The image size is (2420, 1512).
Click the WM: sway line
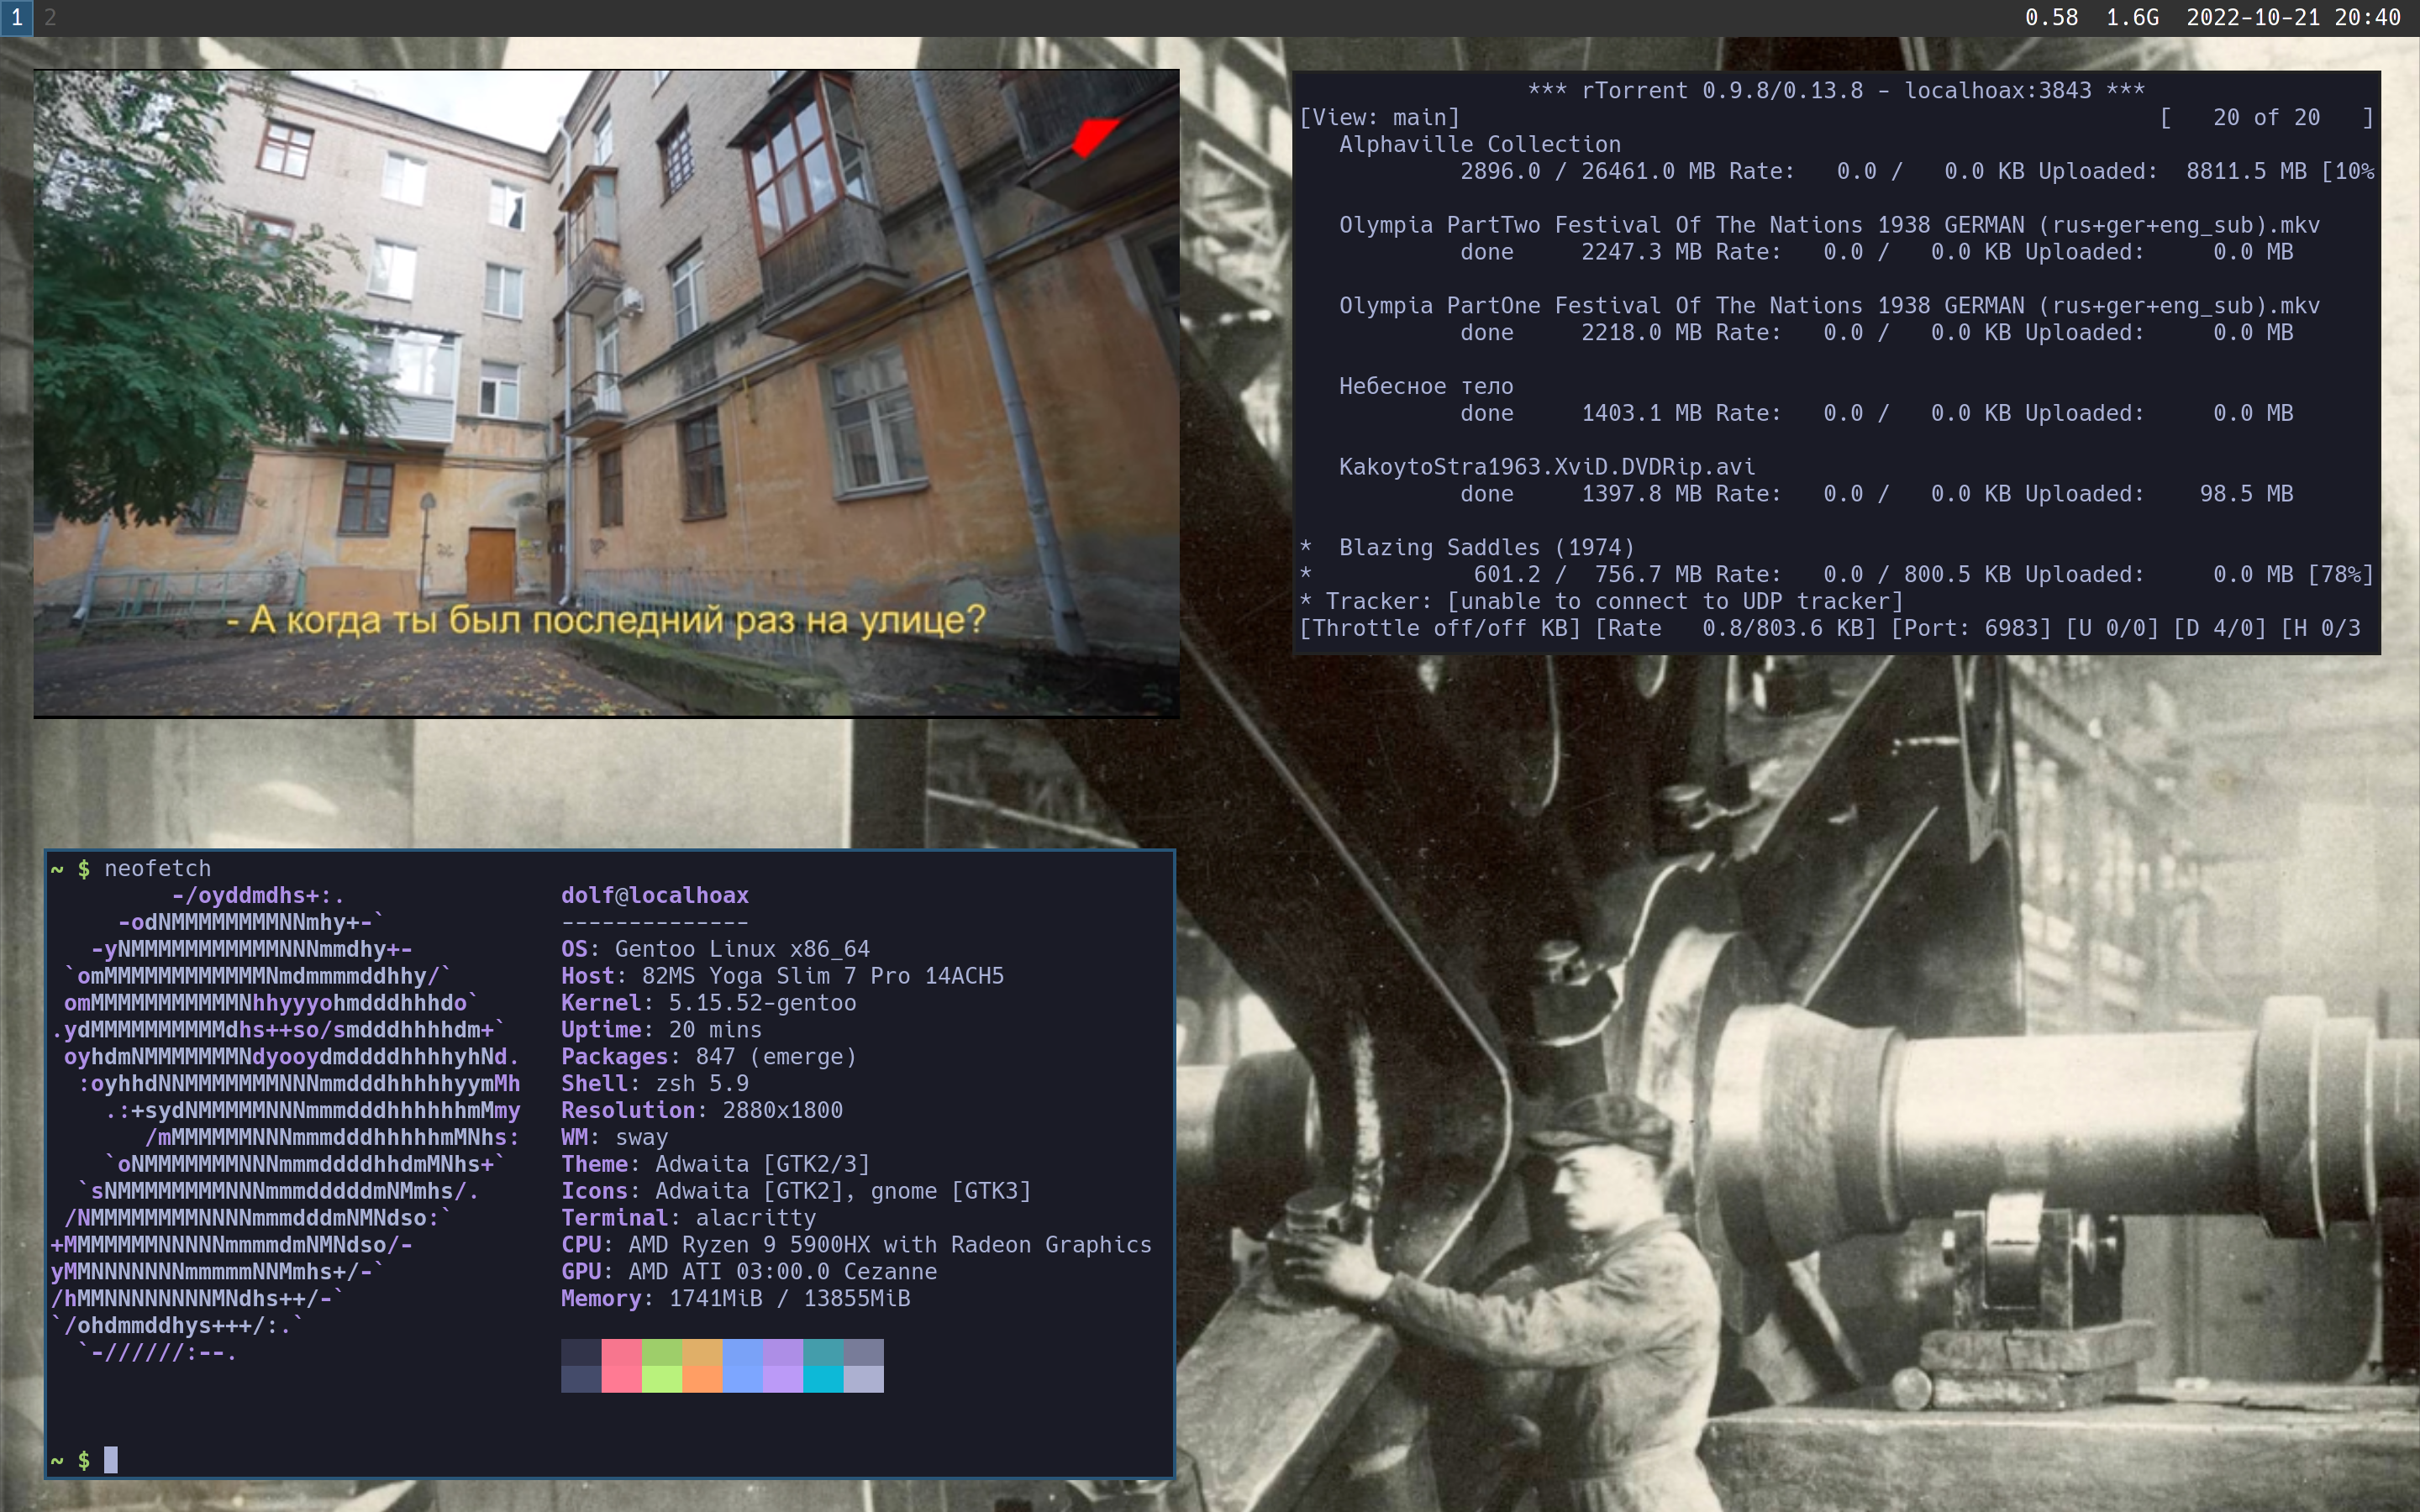(614, 1138)
